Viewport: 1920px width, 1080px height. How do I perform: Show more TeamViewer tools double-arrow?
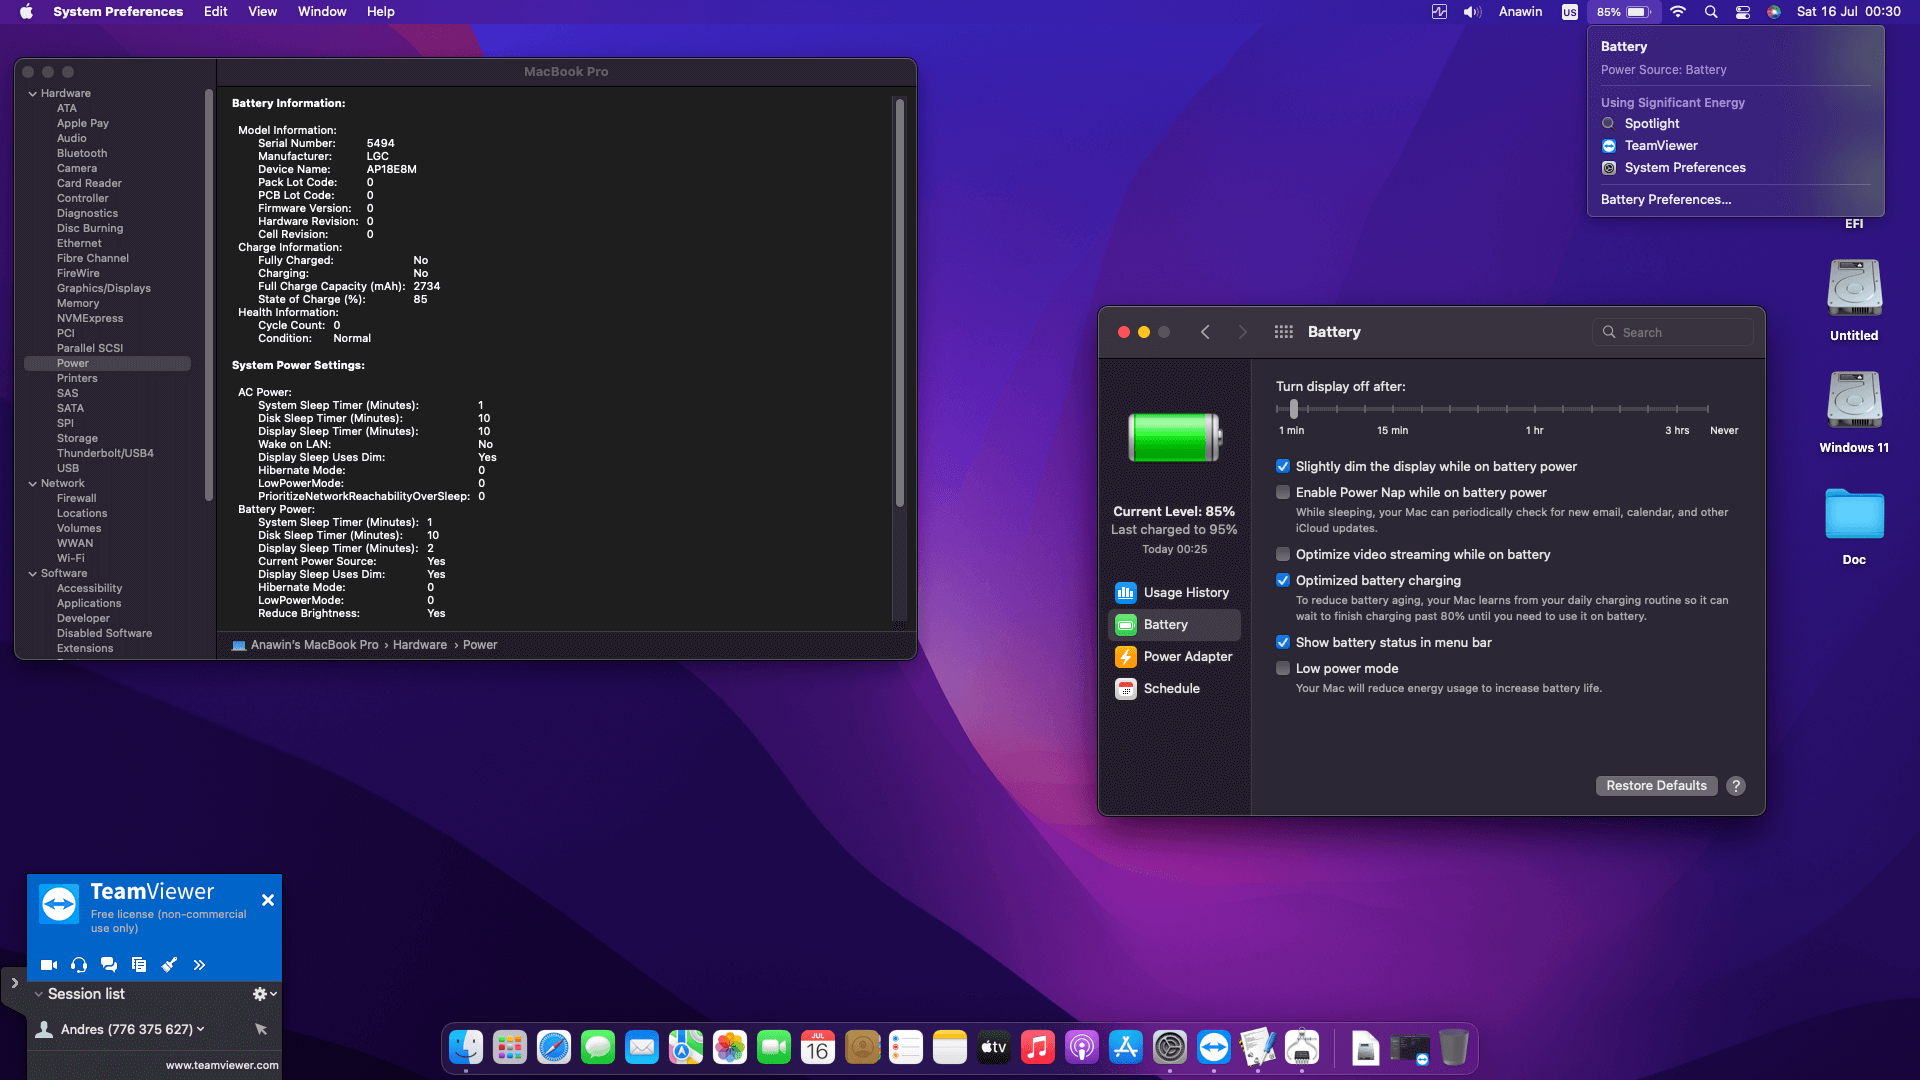(199, 965)
